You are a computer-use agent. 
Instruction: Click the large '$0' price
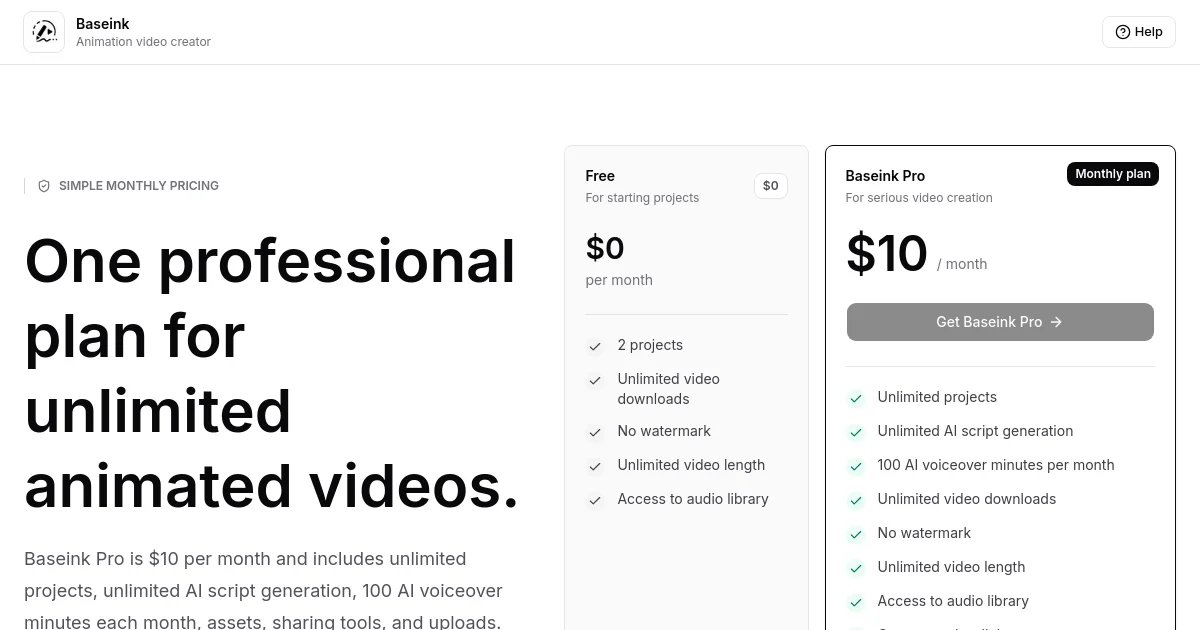pos(605,248)
